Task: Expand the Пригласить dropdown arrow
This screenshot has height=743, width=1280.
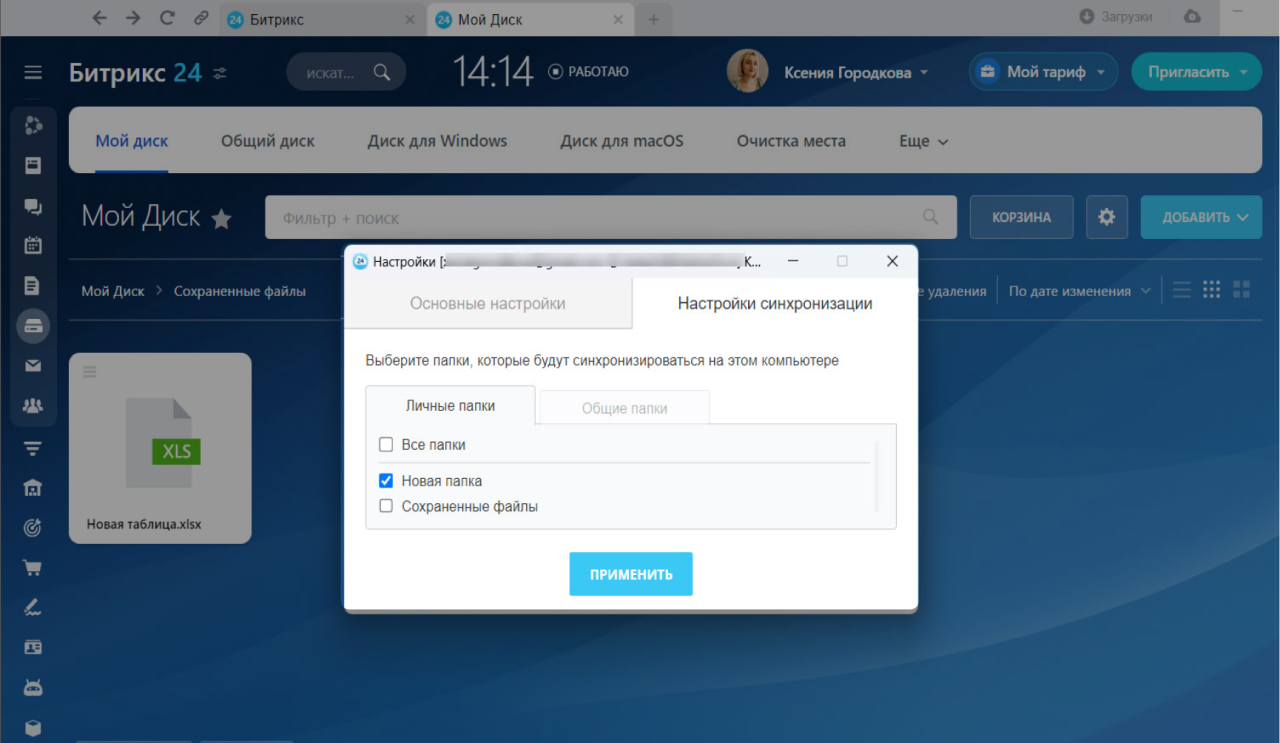Action: click(1243, 72)
